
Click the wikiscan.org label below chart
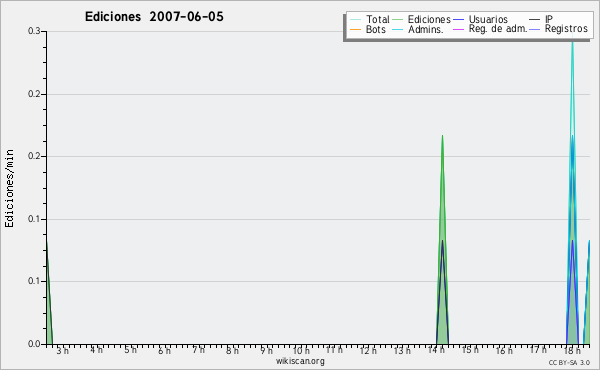[x=300, y=361]
